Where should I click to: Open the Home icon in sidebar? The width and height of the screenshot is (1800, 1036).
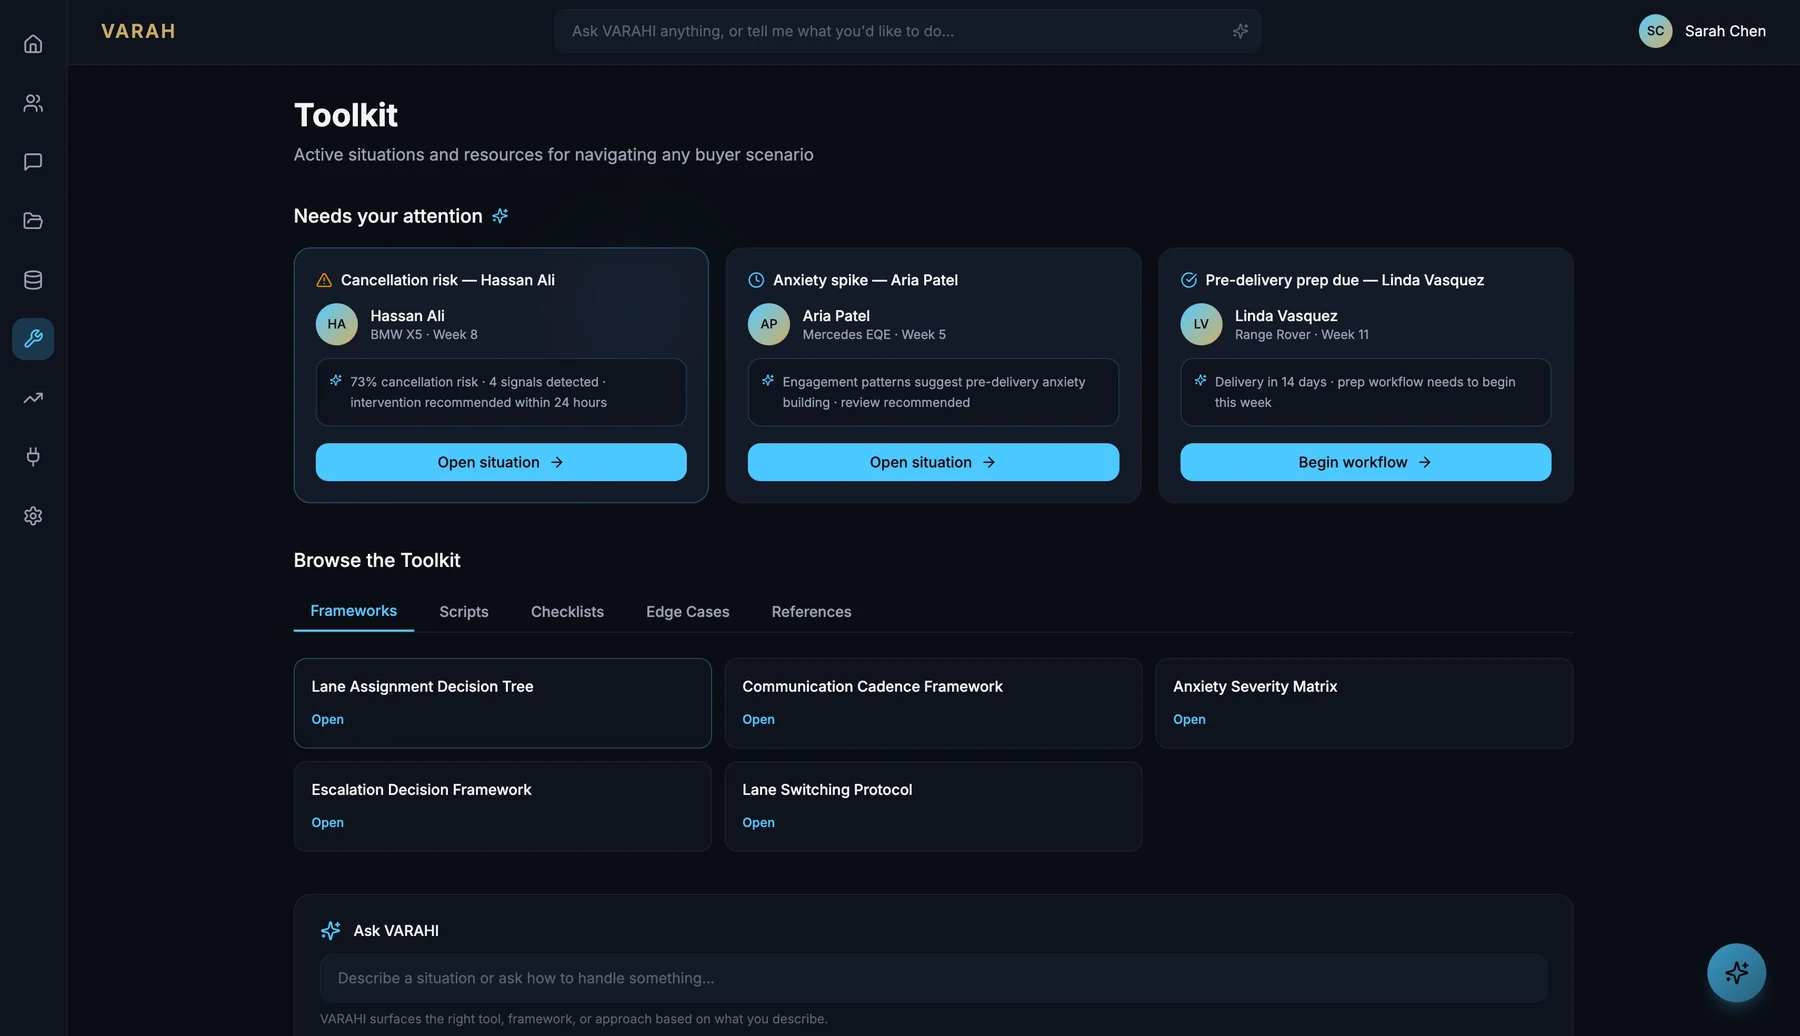point(33,44)
